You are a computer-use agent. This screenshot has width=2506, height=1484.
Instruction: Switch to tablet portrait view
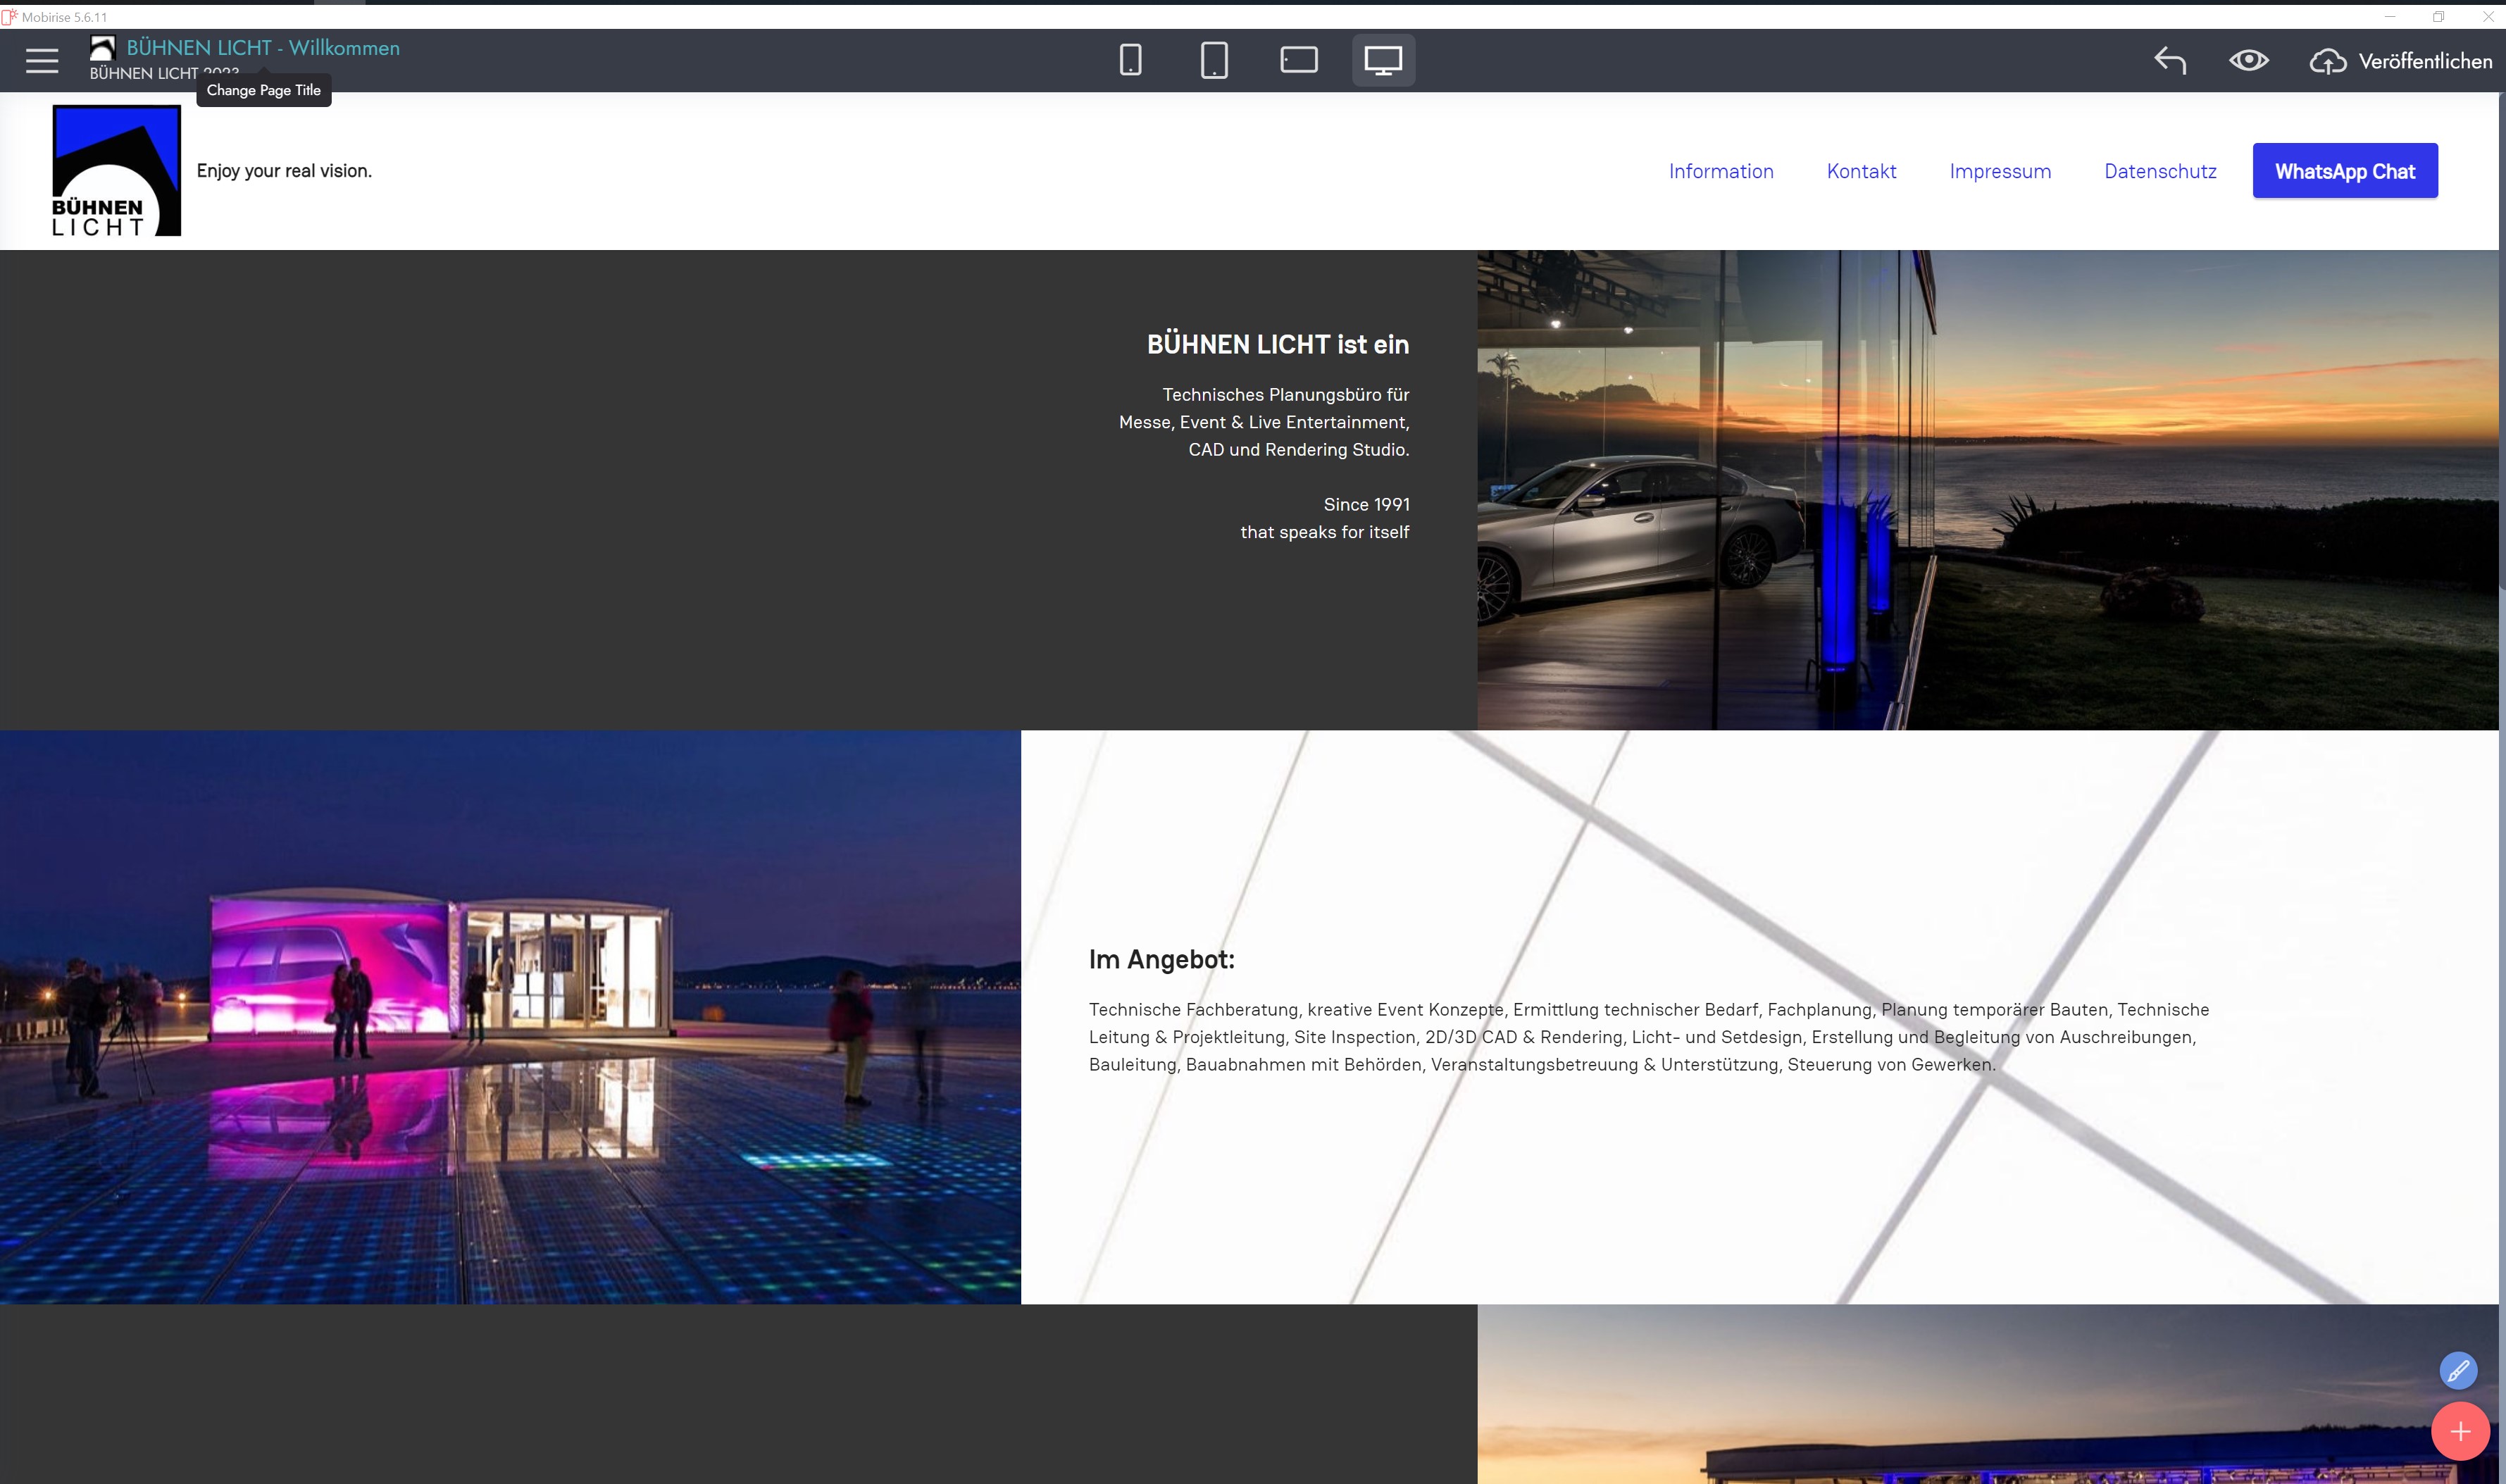1214,61
